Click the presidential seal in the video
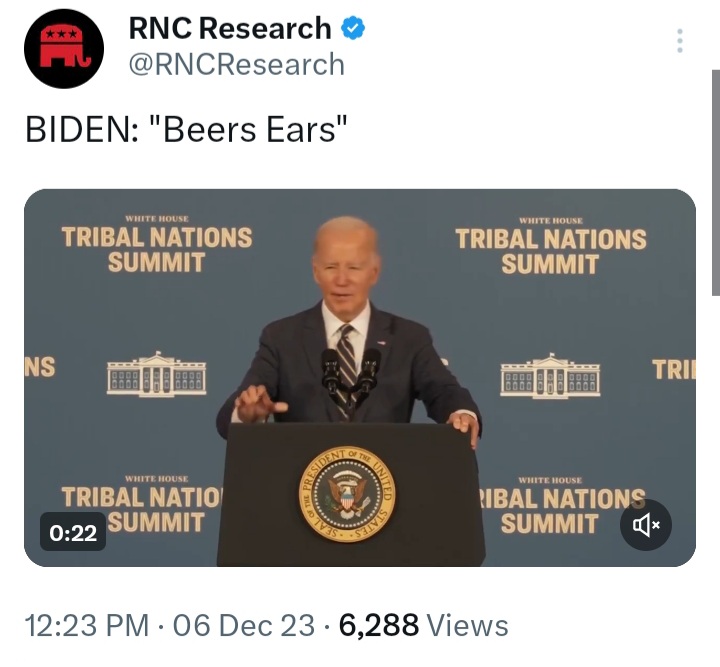 point(347,494)
